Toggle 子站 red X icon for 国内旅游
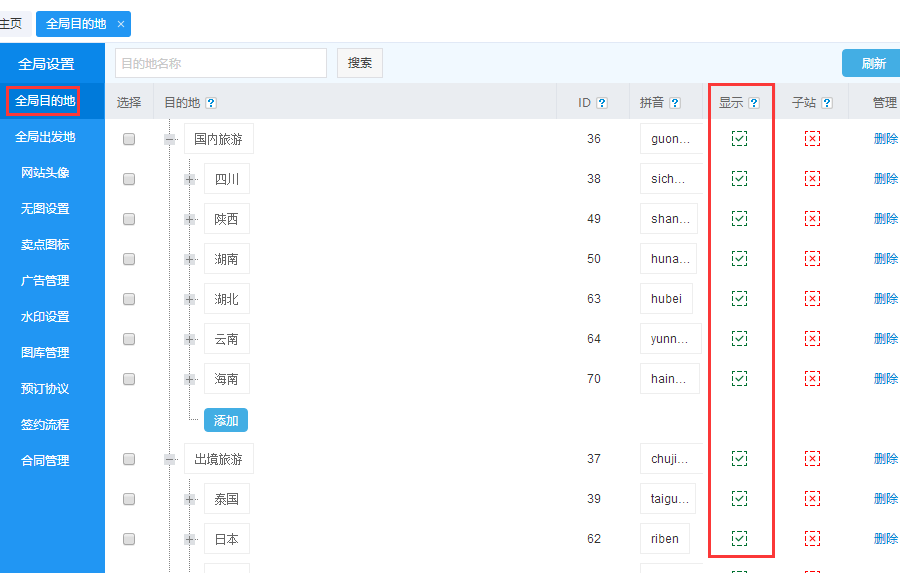The width and height of the screenshot is (900, 573). (812, 138)
